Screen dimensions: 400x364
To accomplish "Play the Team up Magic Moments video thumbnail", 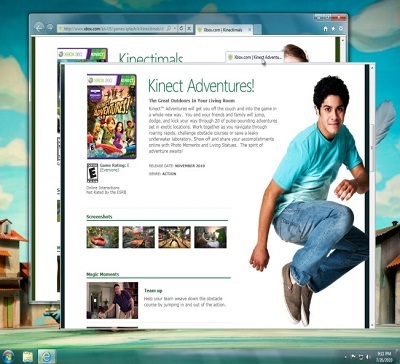I will tap(112, 300).
